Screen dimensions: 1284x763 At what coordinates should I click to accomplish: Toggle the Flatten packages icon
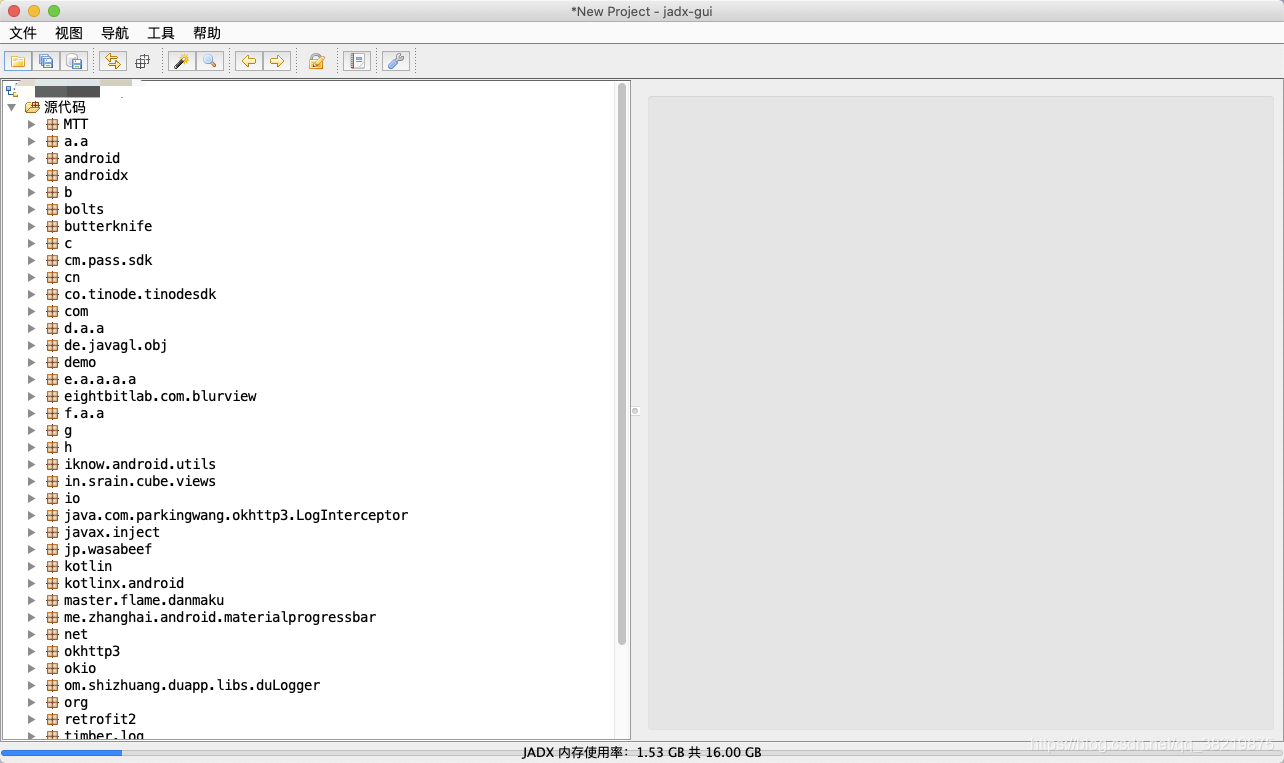click(142, 61)
